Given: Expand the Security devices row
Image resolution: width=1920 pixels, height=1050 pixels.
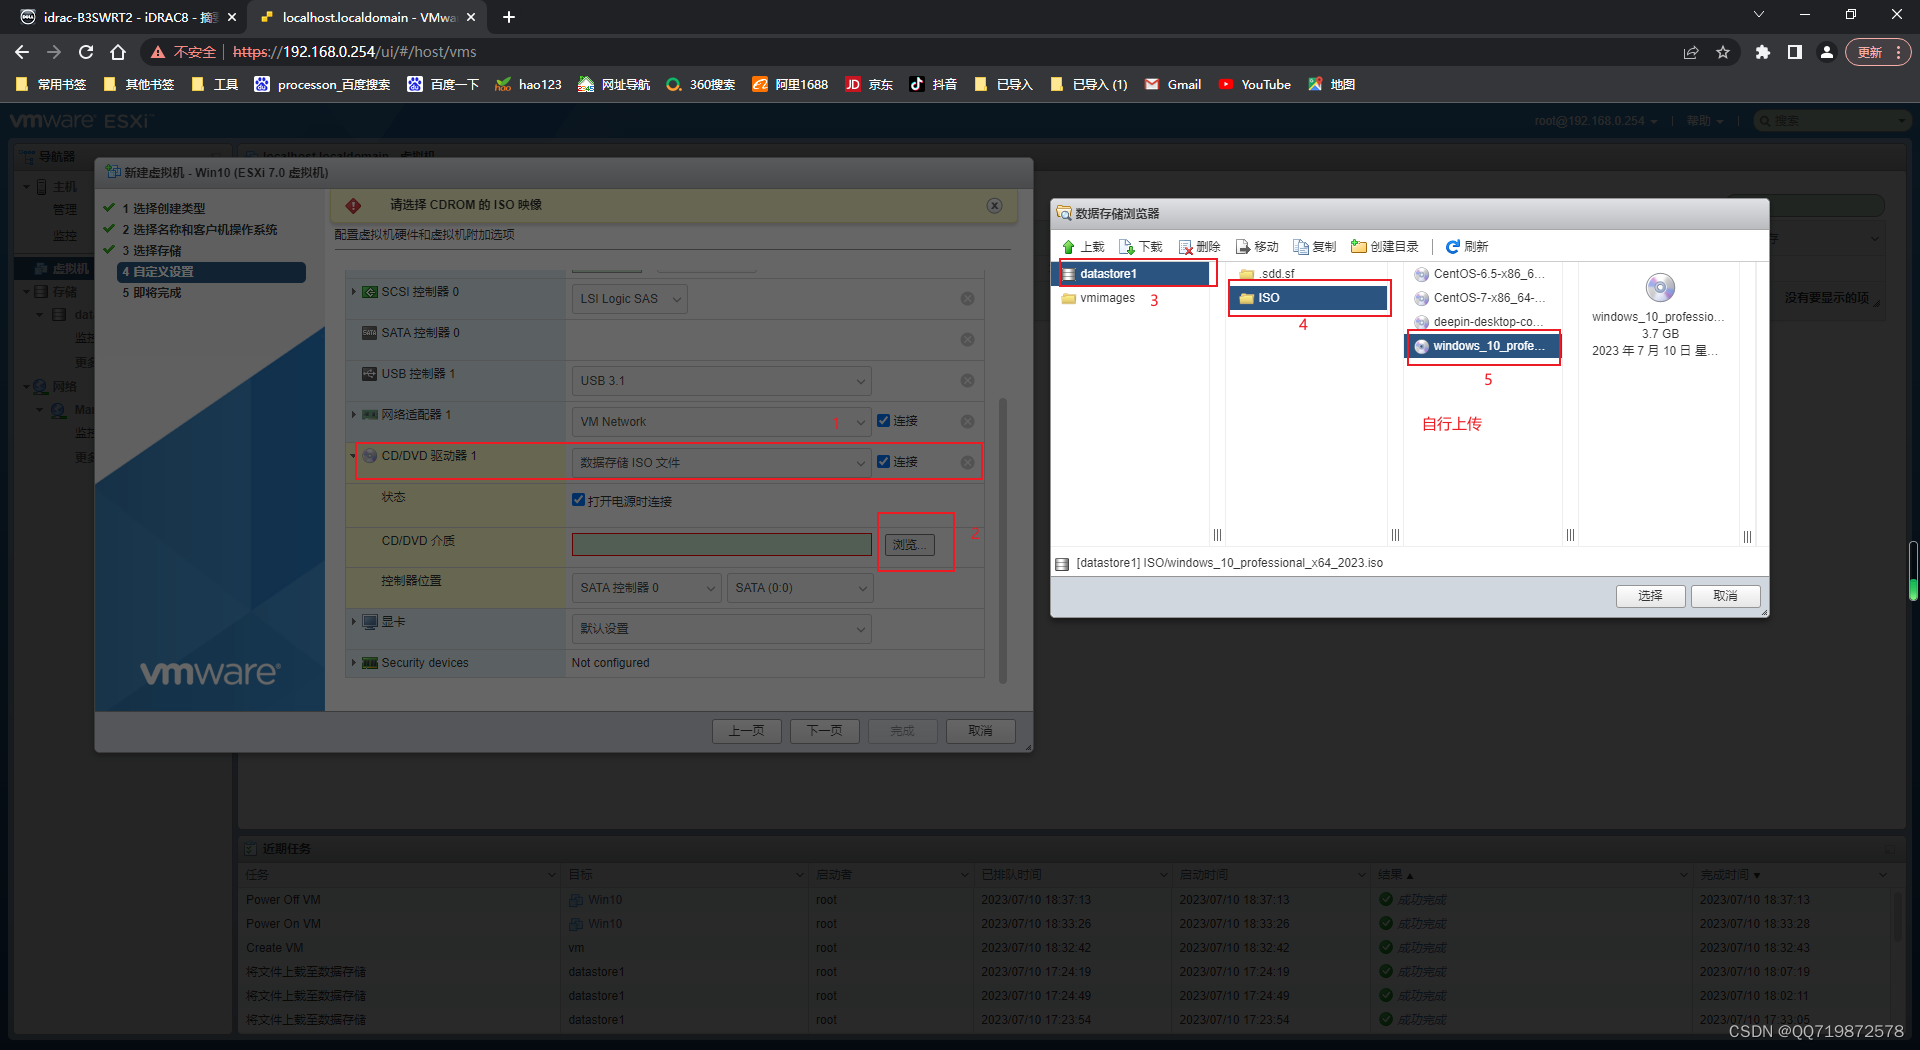Looking at the screenshot, I should [x=353, y=662].
